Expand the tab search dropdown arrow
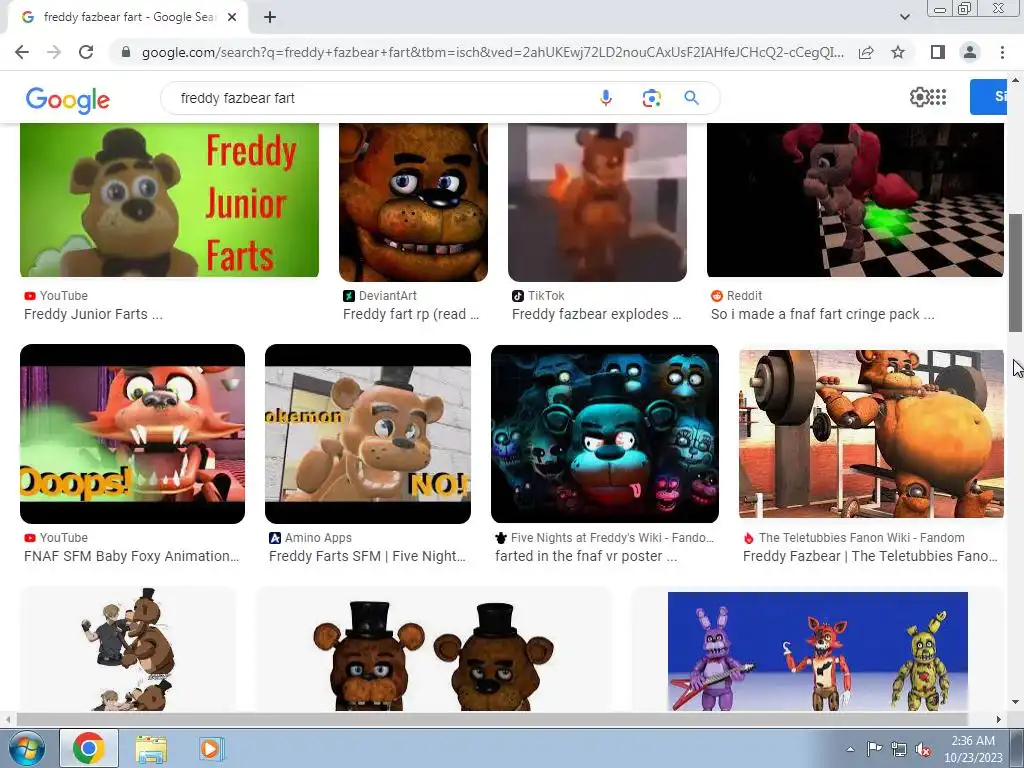 pos(904,17)
